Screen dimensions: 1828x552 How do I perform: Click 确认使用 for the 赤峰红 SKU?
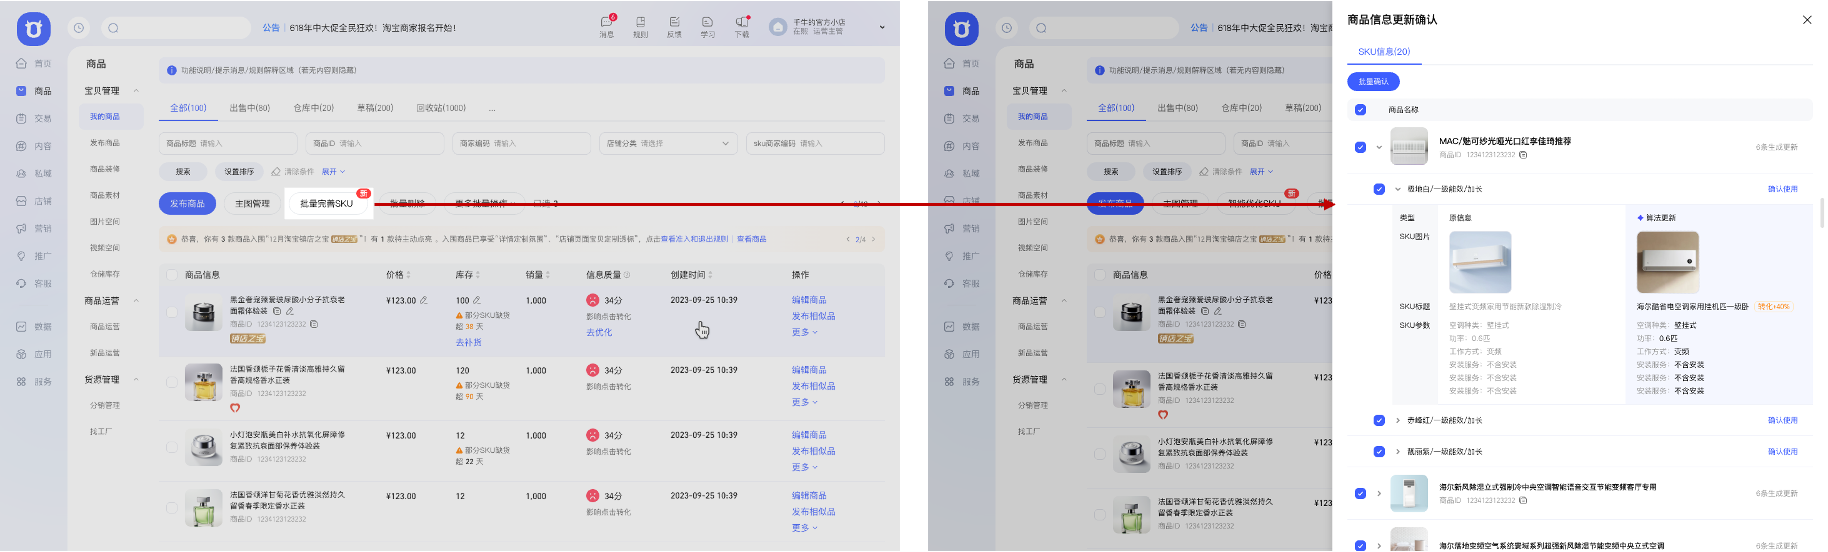(1782, 421)
